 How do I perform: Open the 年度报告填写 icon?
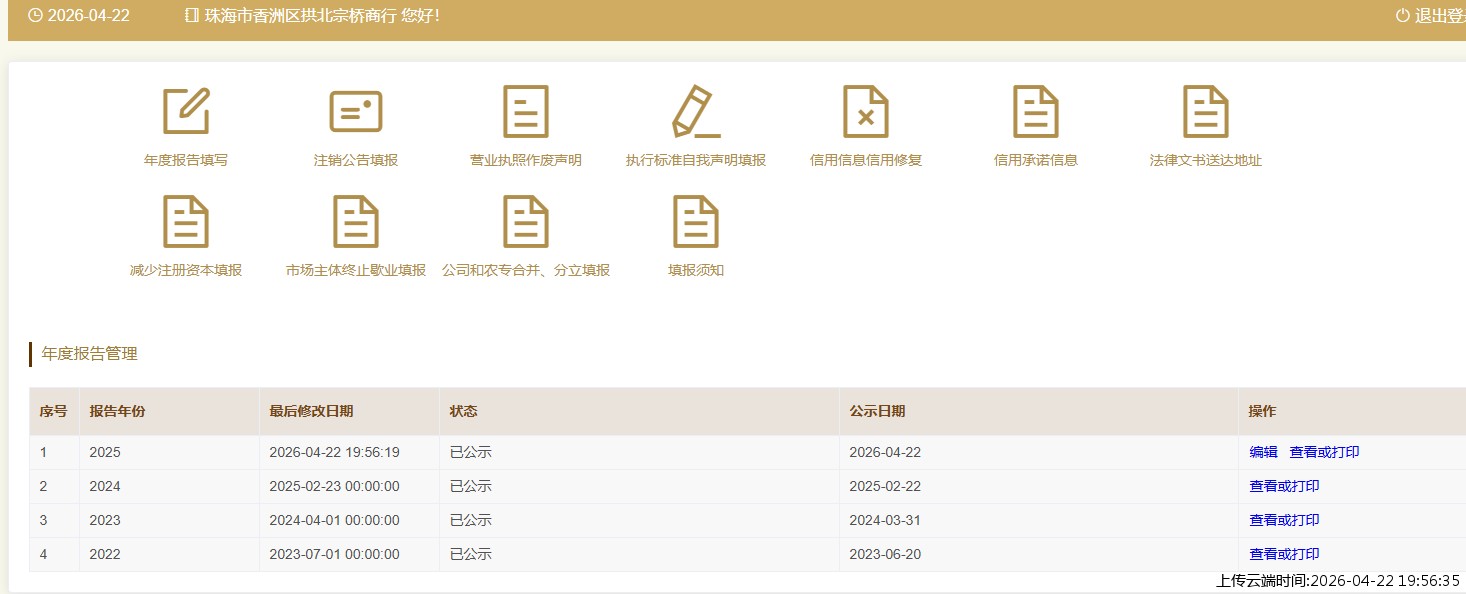(x=186, y=111)
